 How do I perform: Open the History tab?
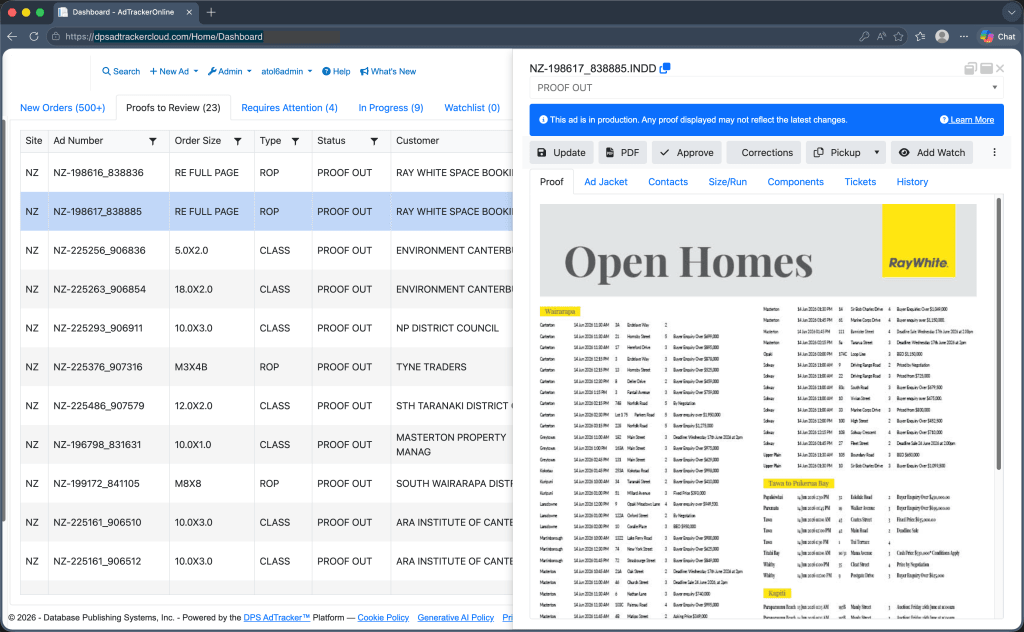tap(912, 182)
